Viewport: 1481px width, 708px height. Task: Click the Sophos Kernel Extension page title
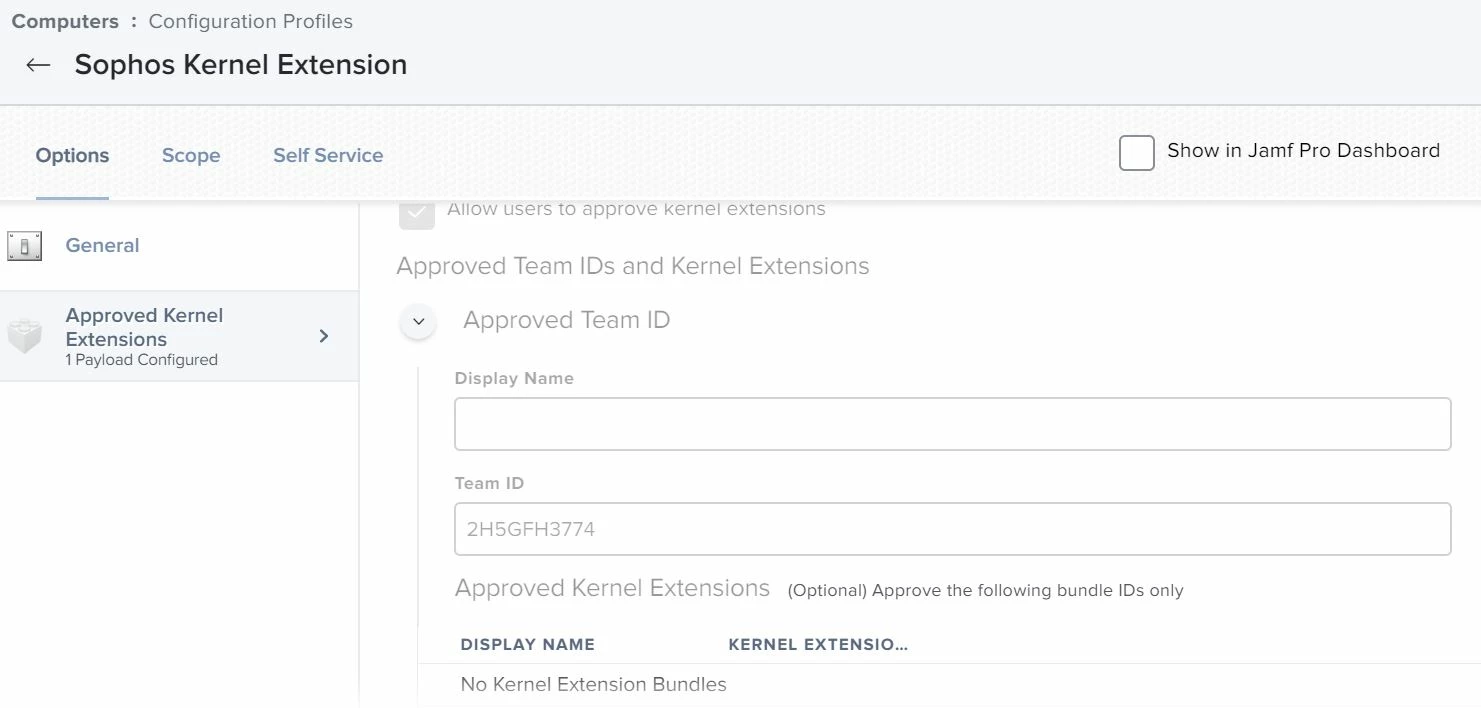tap(240, 65)
